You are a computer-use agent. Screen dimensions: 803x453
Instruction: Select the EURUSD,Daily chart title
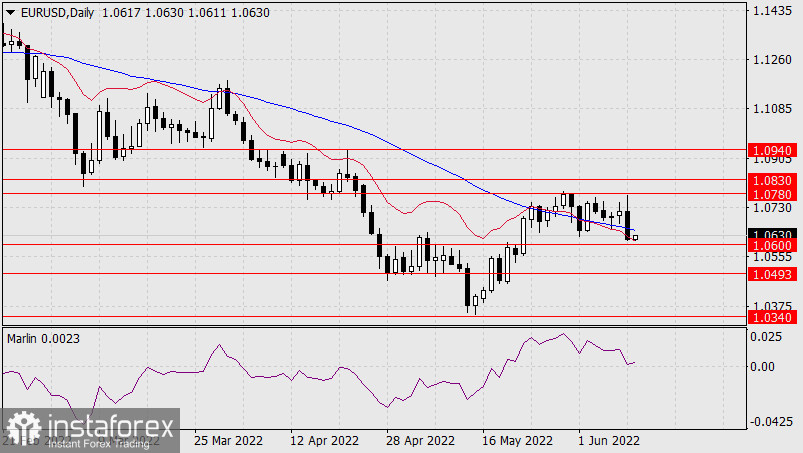(57, 13)
